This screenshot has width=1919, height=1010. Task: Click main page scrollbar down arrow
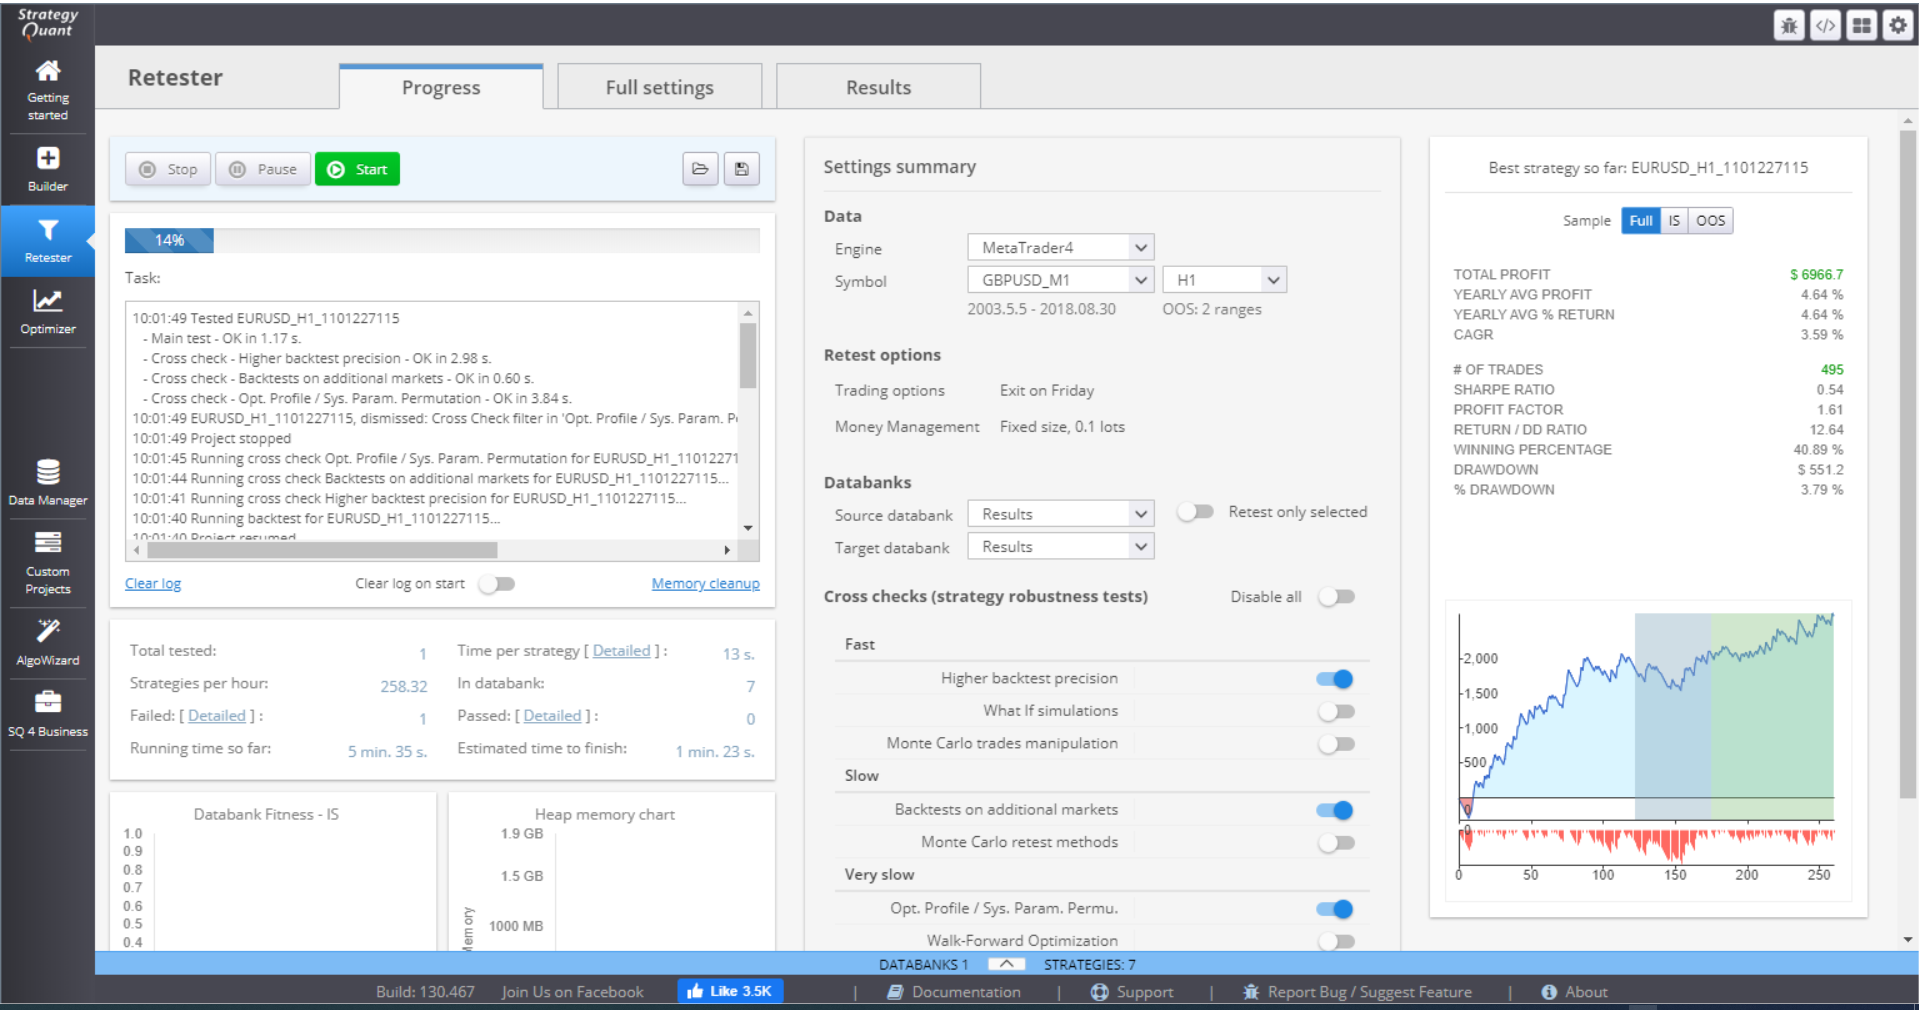pyautogui.click(x=1908, y=940)
